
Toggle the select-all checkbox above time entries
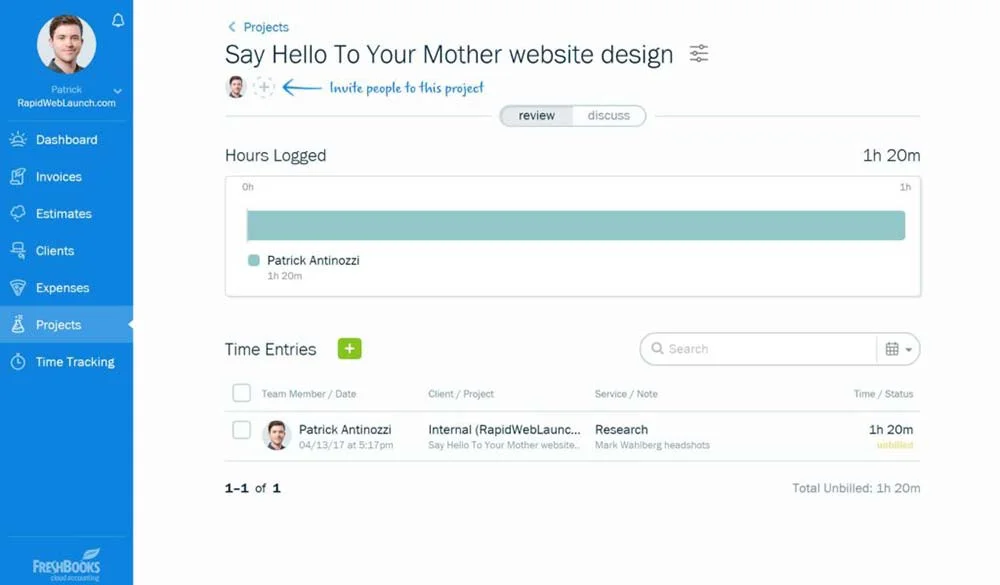(241, 393)
